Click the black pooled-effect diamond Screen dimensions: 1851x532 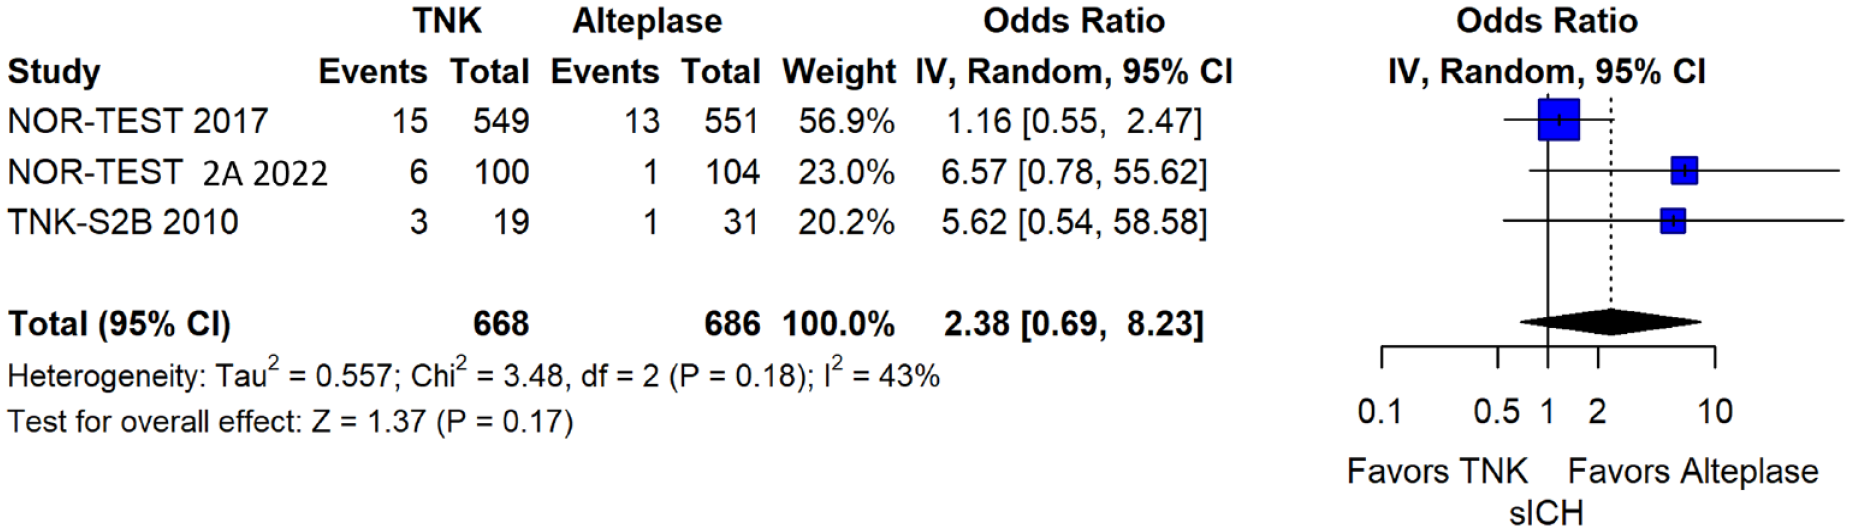(x=1610, y=322)
